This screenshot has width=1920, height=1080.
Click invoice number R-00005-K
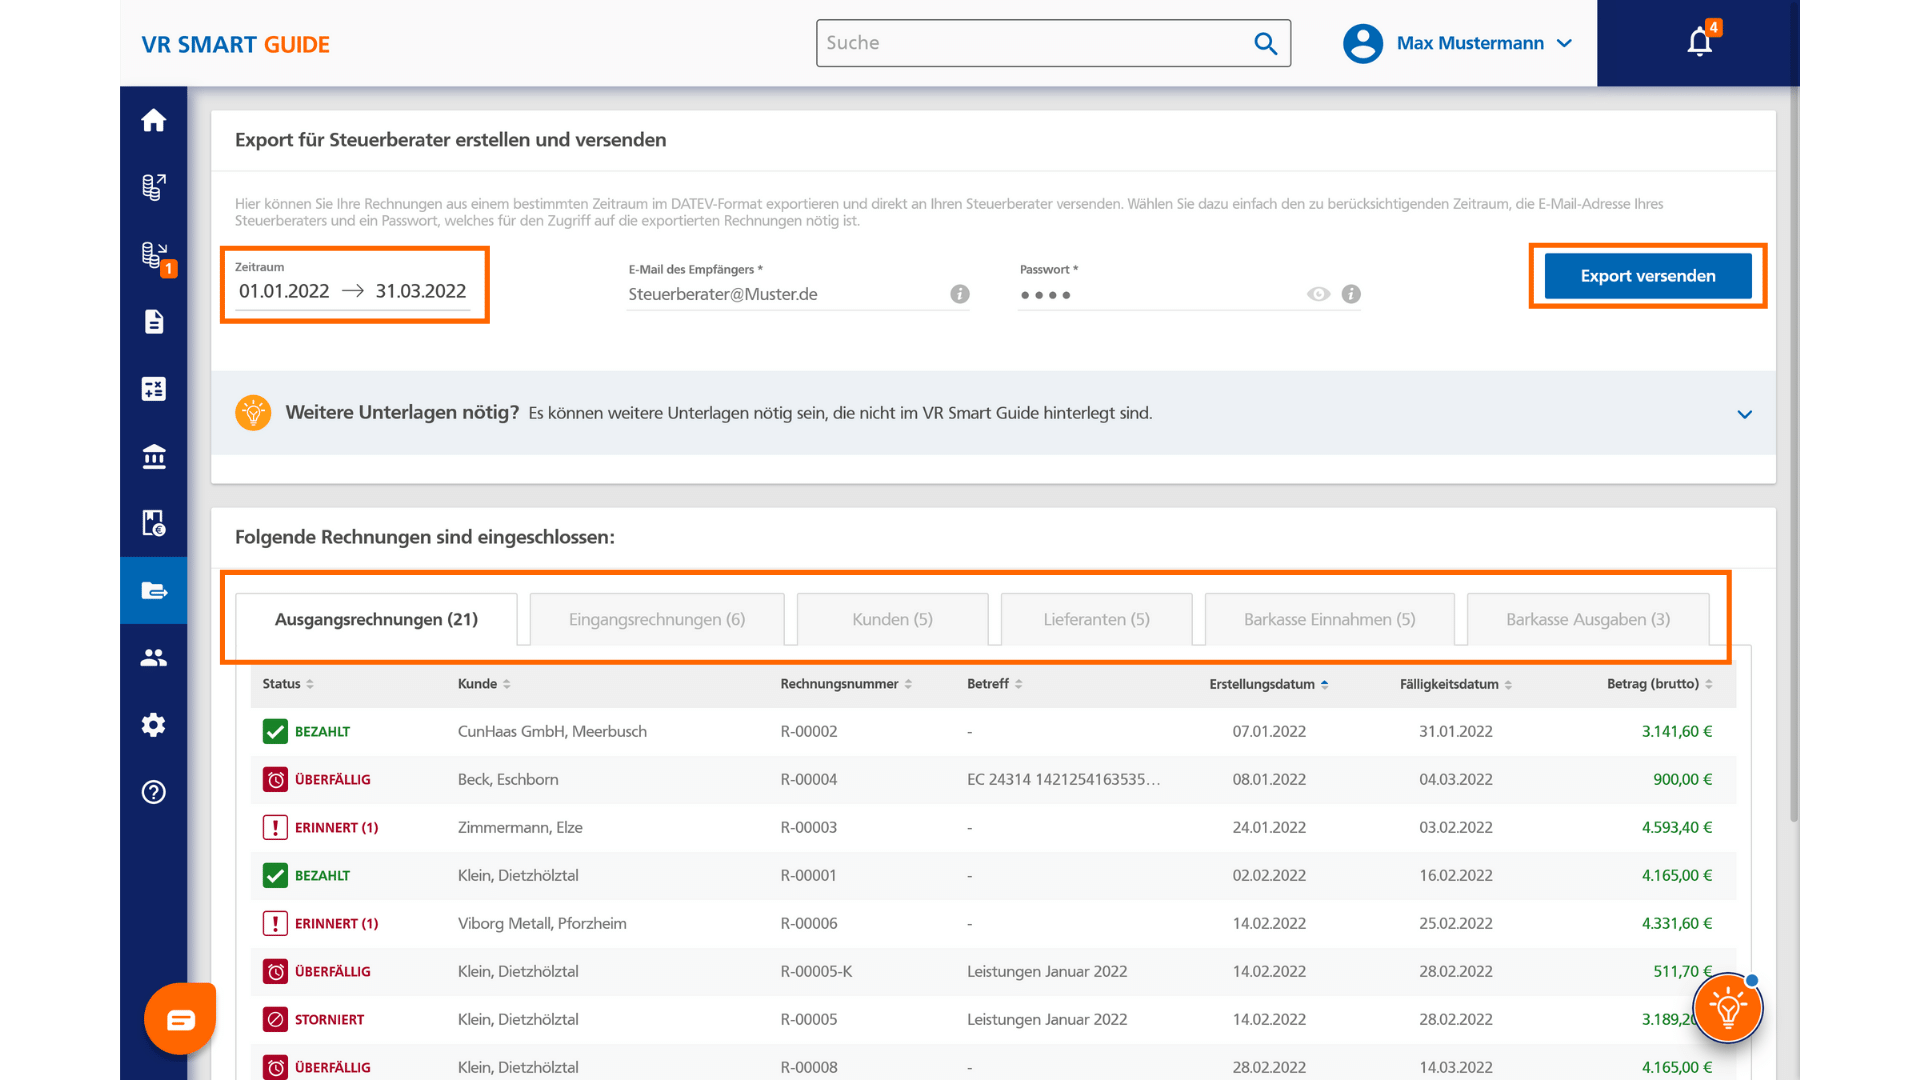[816, 971]
